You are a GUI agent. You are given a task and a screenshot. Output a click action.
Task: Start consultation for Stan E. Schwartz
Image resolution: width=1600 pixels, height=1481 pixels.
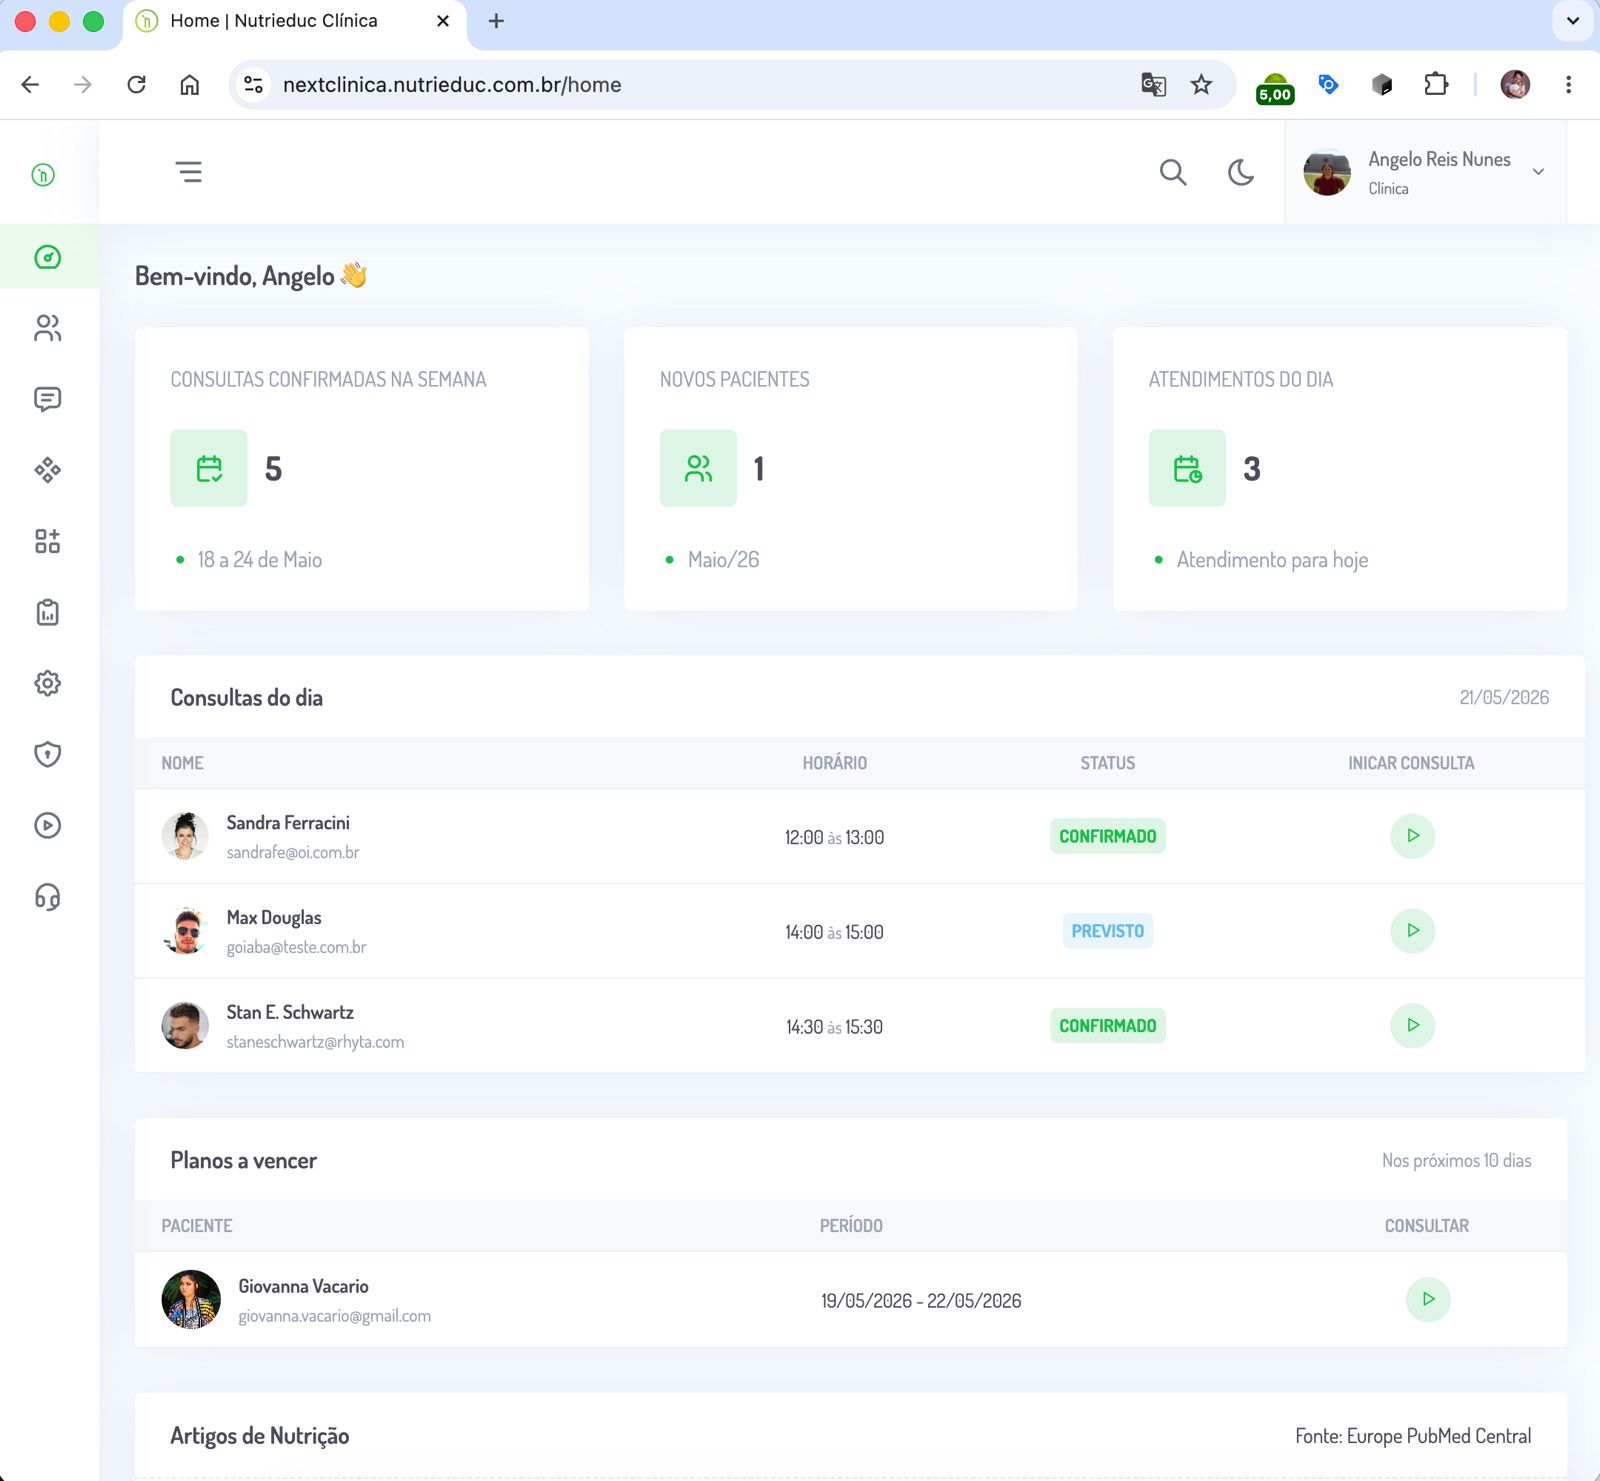(1412, 1025)
